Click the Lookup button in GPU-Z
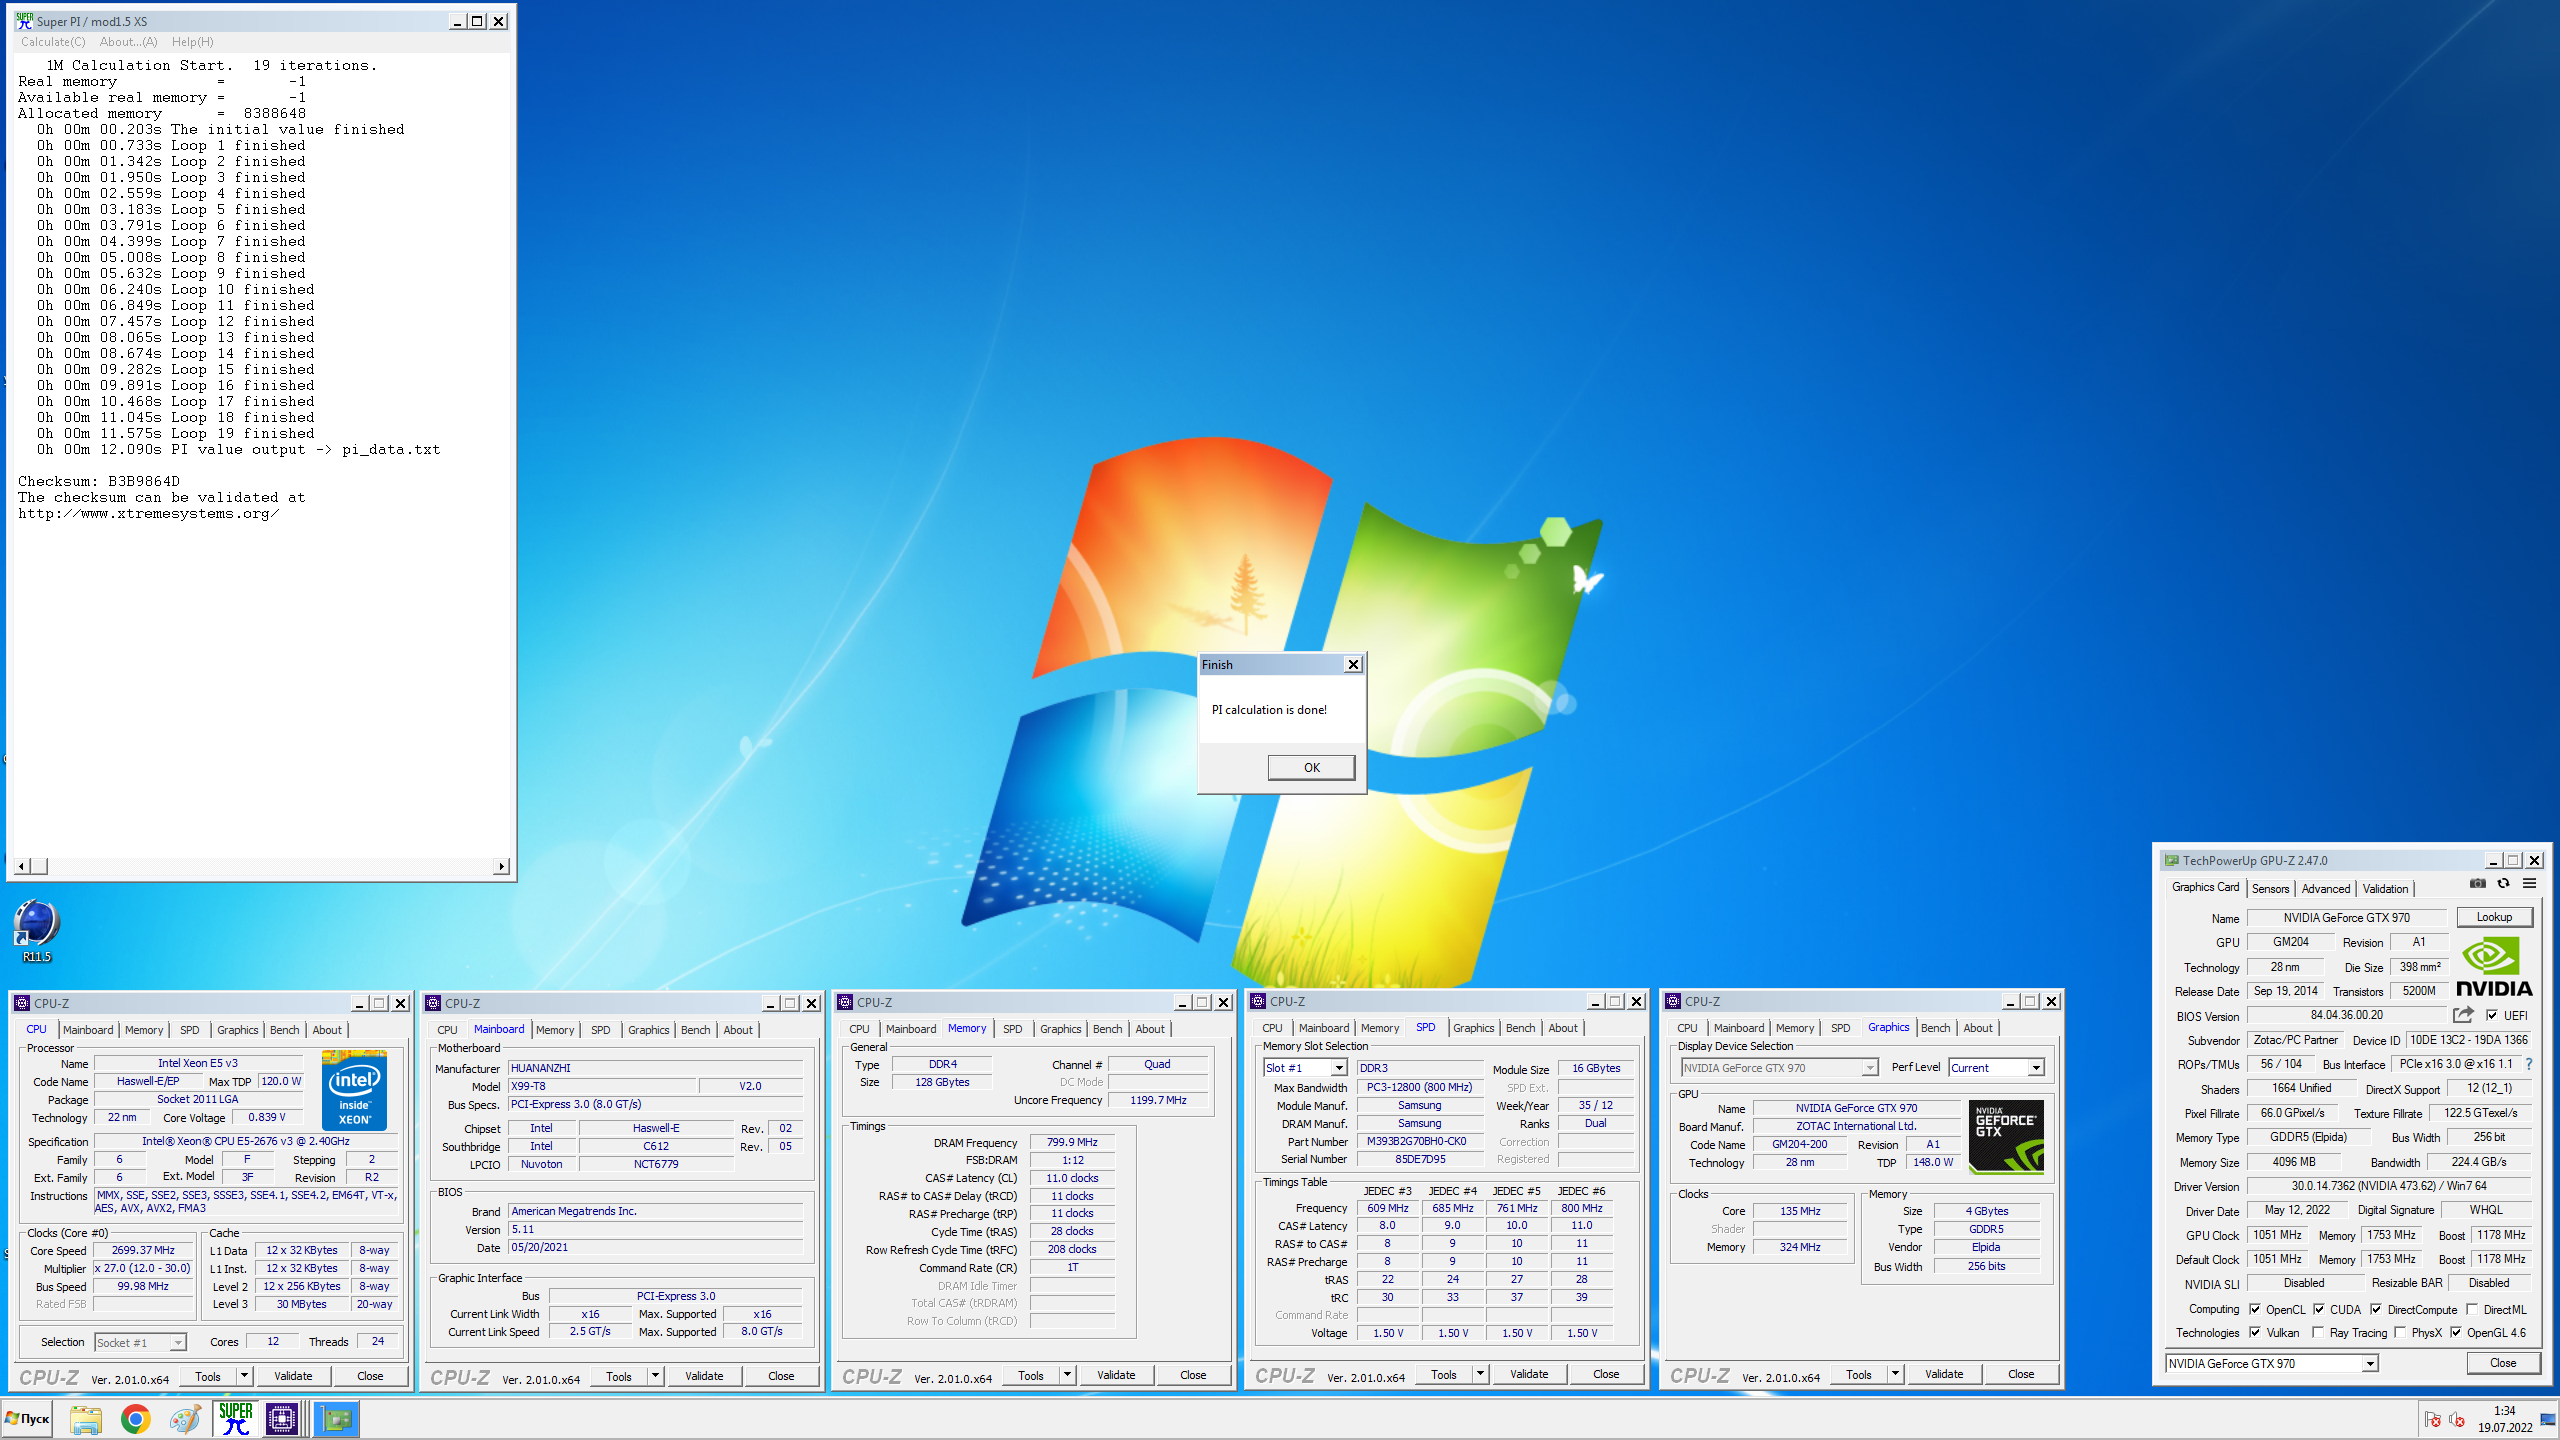2560x1440 pixels. 2494,917
